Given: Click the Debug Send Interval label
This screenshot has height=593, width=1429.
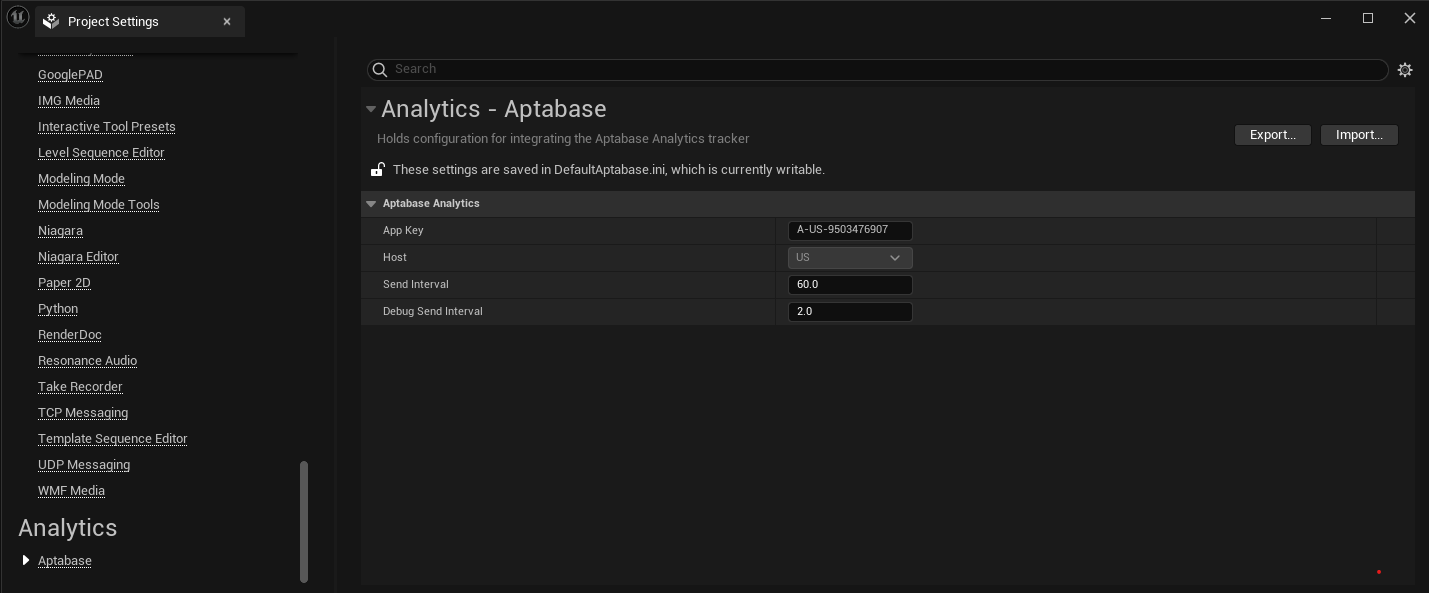Looking at the screenshot, I should click(x=433, y=311).
